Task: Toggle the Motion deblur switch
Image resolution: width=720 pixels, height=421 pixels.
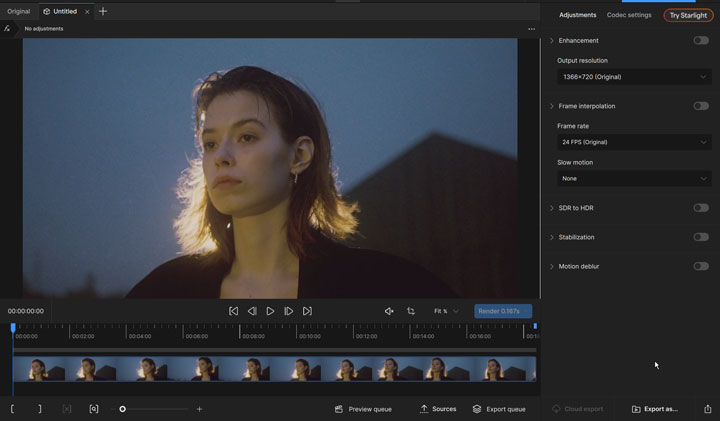Action: (701, 266)
